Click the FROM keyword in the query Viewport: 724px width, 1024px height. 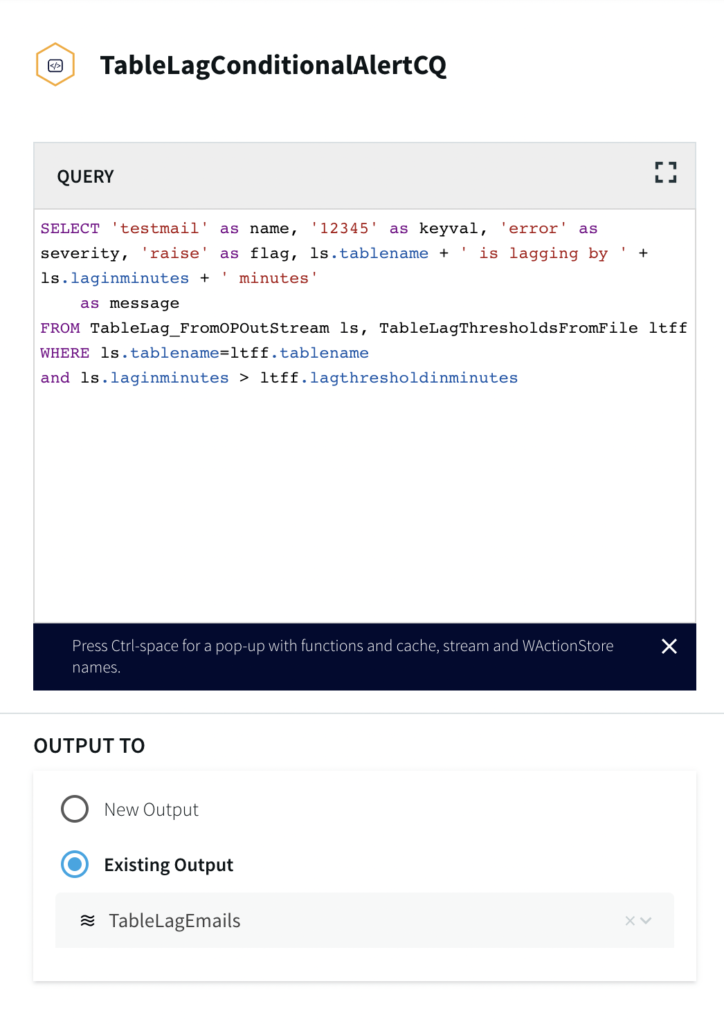point(60,328)
